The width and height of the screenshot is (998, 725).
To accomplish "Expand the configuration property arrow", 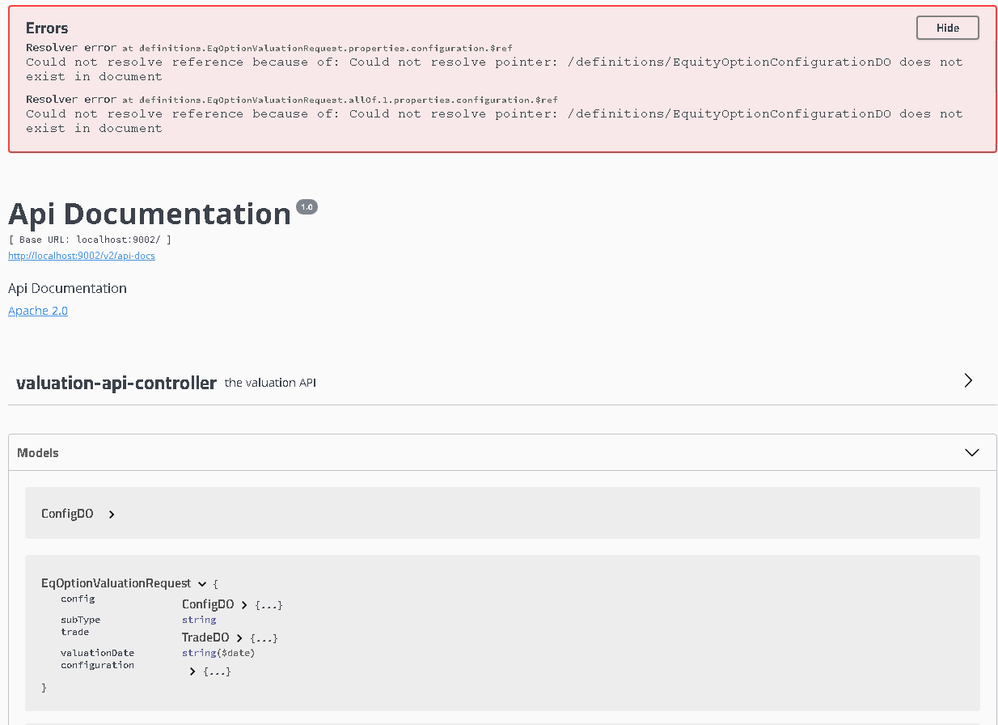I will click(x=192, y=672).
